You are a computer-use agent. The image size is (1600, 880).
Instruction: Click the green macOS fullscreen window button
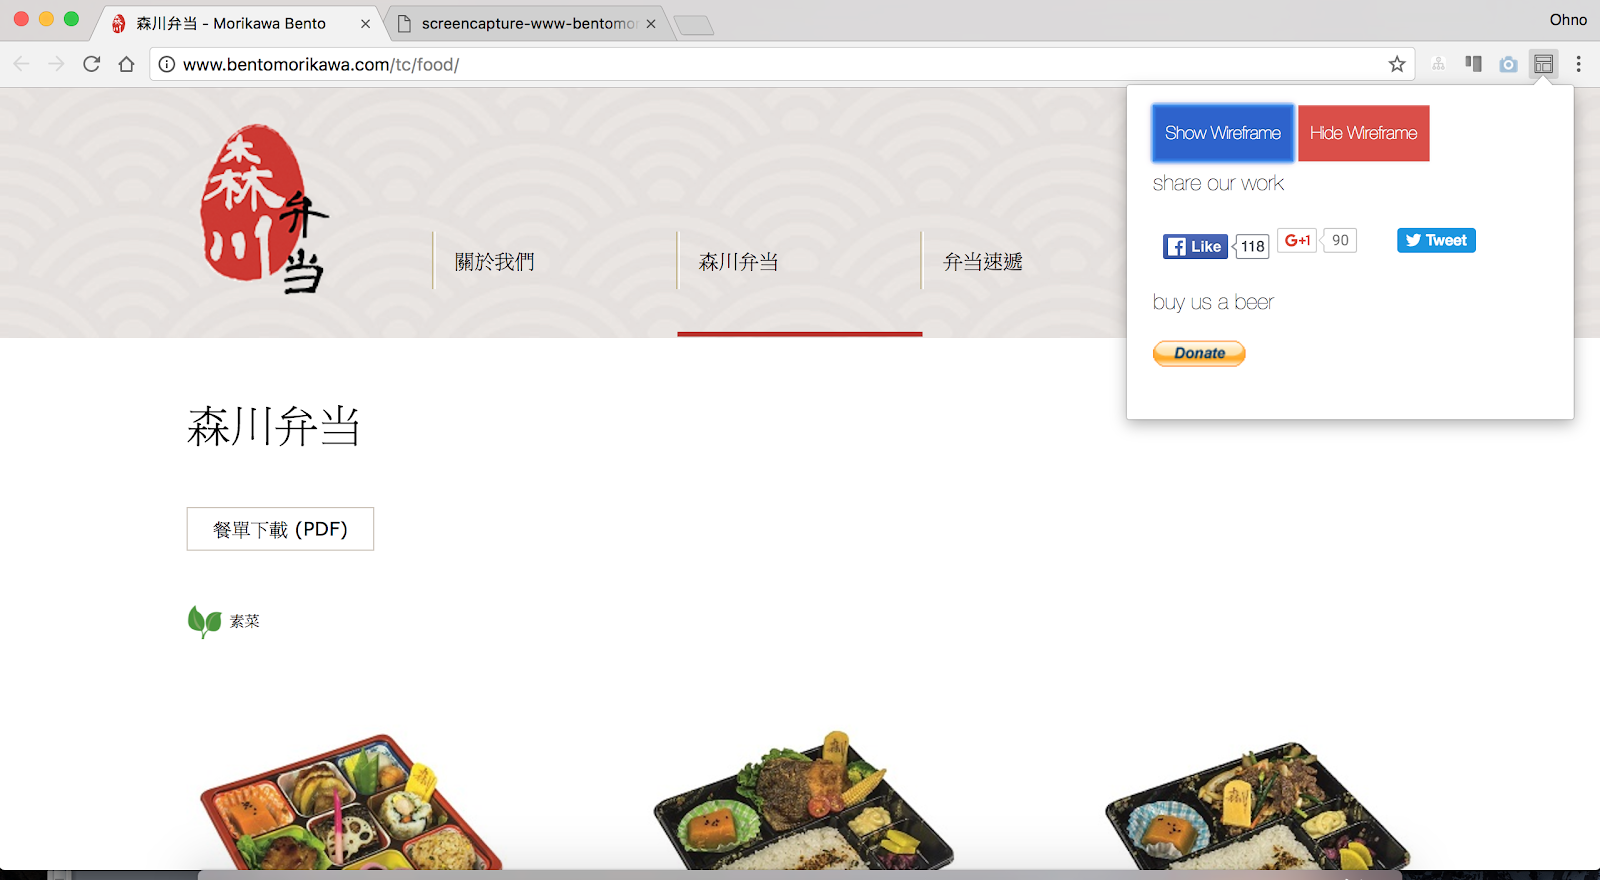[71, 19]
